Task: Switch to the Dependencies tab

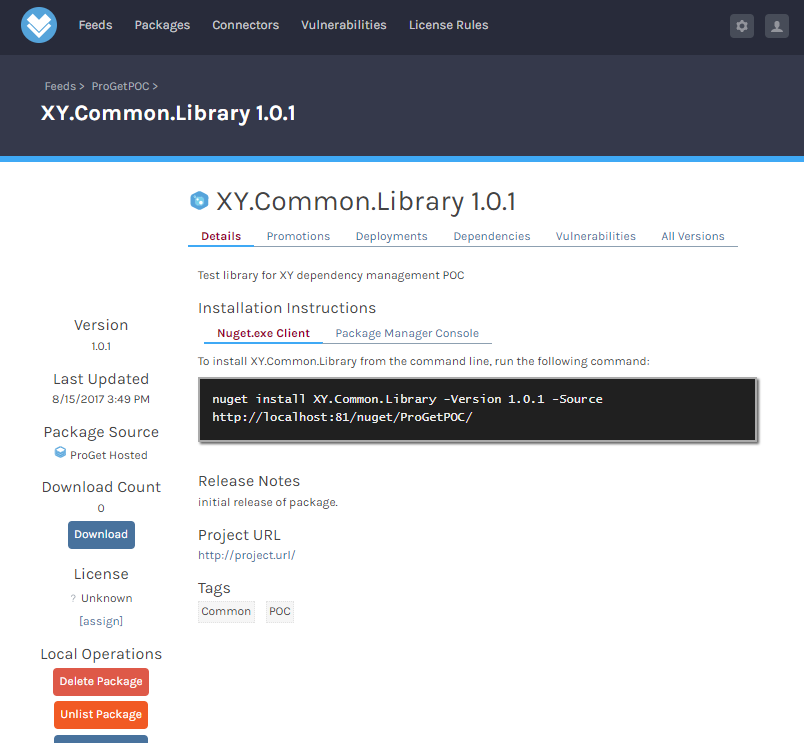Action: 491,236
